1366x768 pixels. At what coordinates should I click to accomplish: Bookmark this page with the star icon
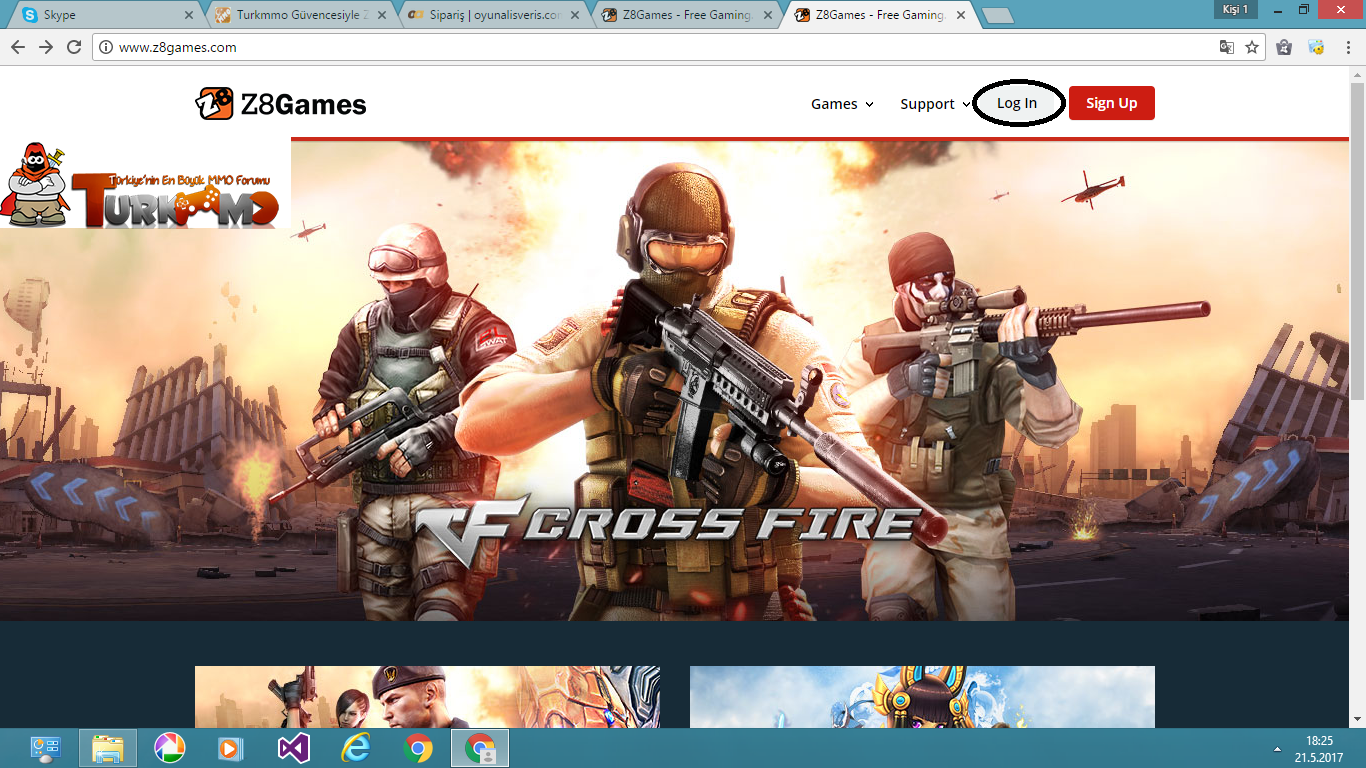tap(1252, 47)
